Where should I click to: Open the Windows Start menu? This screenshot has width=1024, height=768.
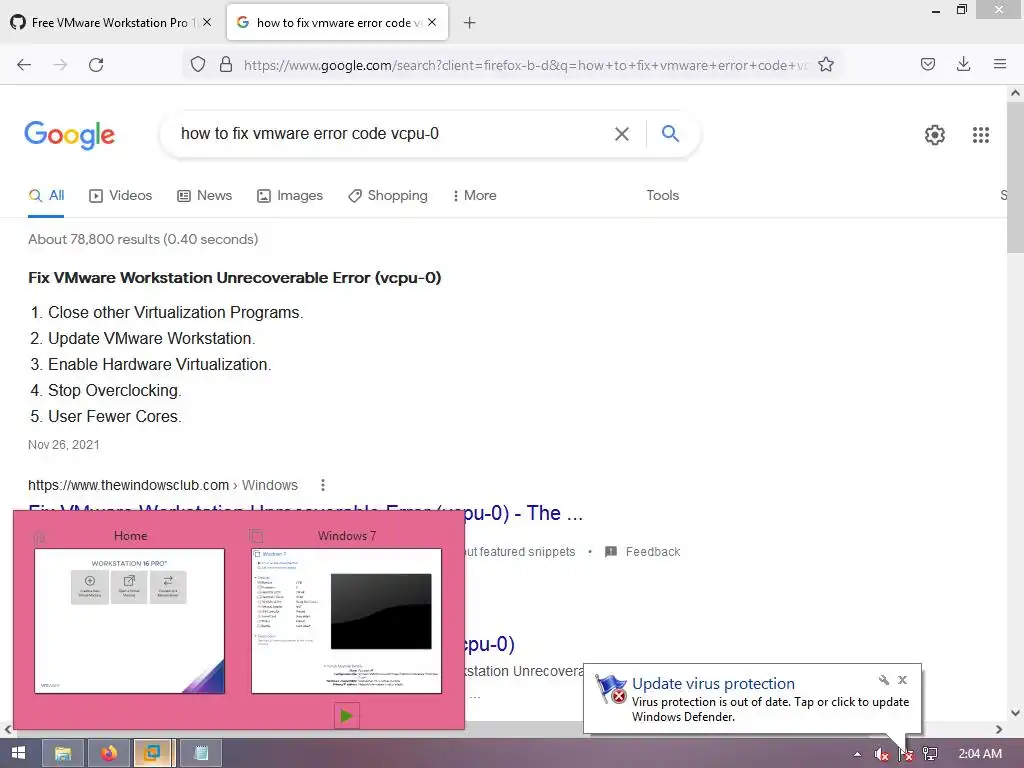click(18, 753)
